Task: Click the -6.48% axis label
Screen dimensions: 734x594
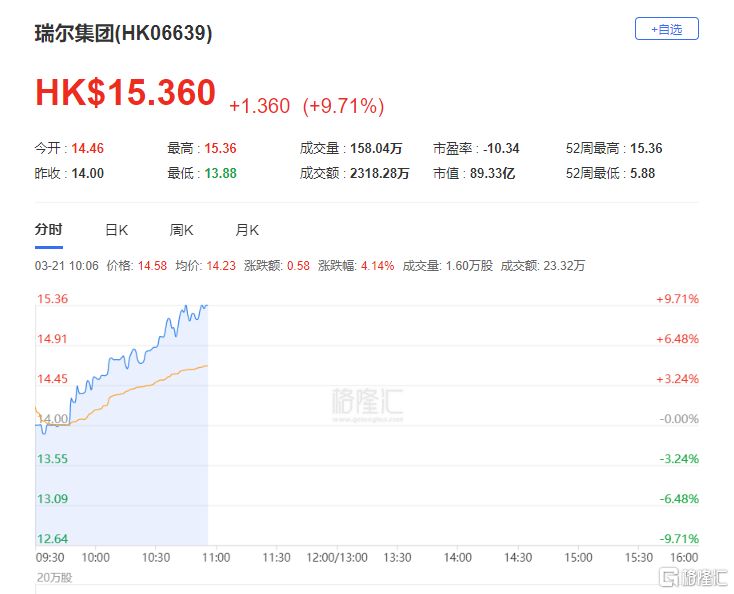Action: click(679, 499)
